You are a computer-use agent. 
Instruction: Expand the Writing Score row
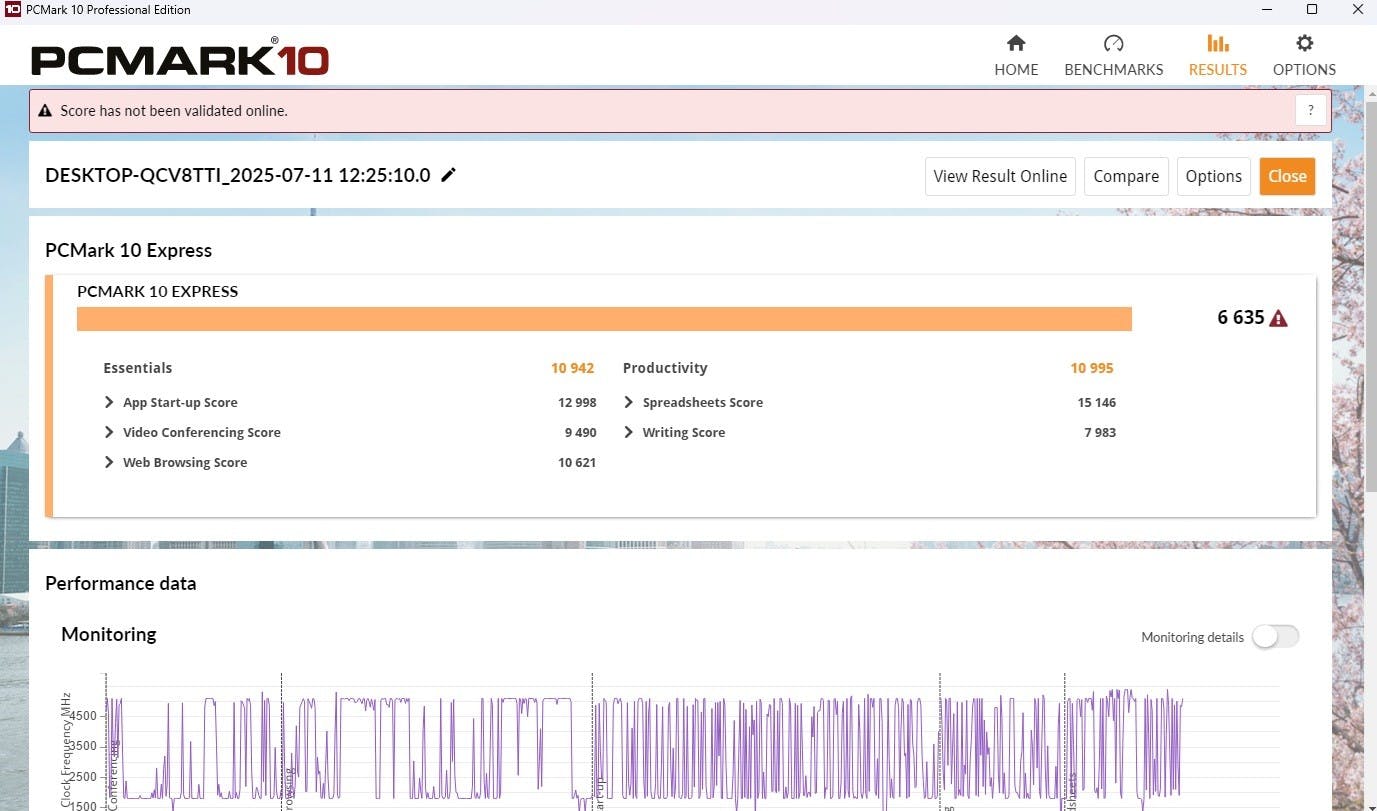tap(628, 432)
